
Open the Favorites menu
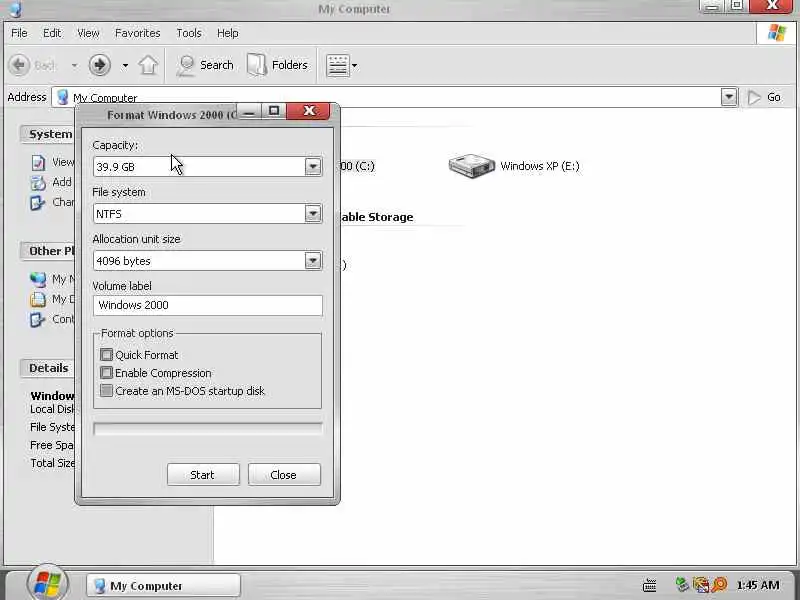point(138,33)
